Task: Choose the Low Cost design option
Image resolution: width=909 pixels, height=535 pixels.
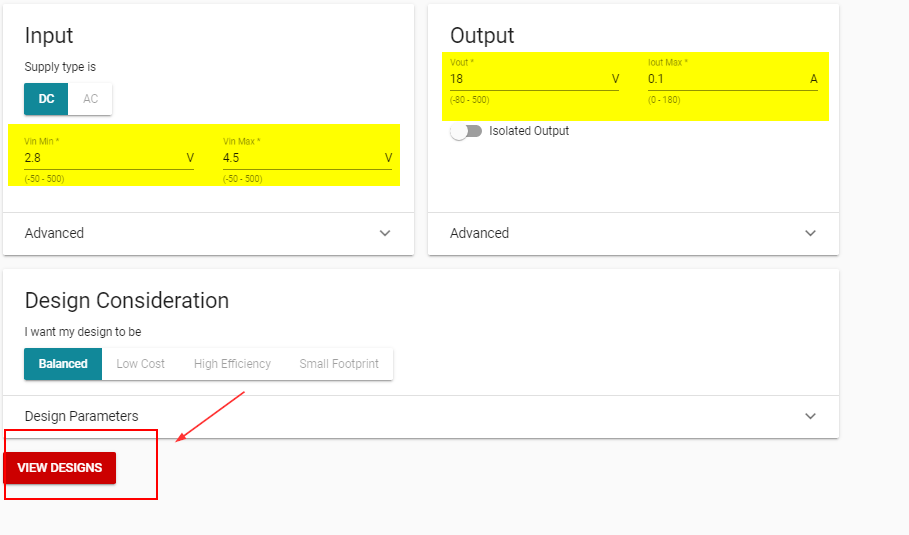Action: coord(140,364)
